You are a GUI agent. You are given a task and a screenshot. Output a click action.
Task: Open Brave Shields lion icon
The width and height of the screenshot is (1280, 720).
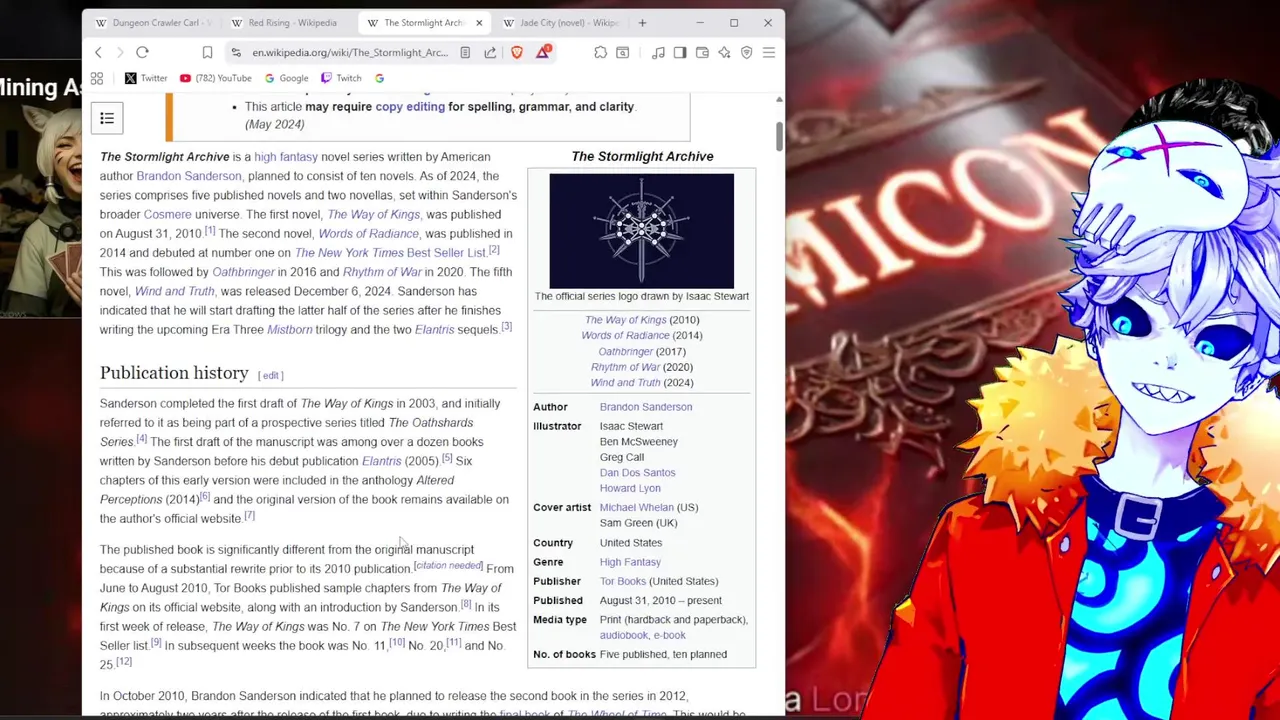tap(517, 52)
